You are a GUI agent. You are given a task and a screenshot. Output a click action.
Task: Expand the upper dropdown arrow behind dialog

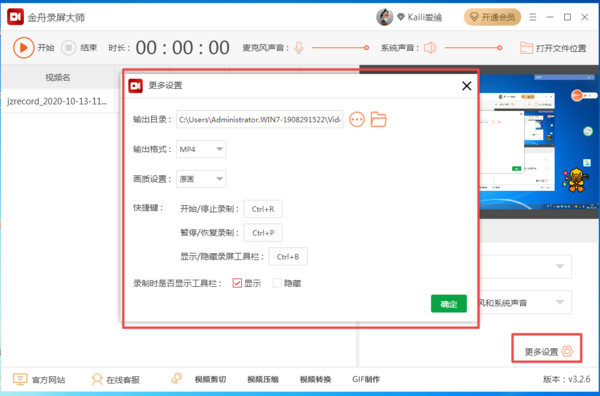[559, 266]
